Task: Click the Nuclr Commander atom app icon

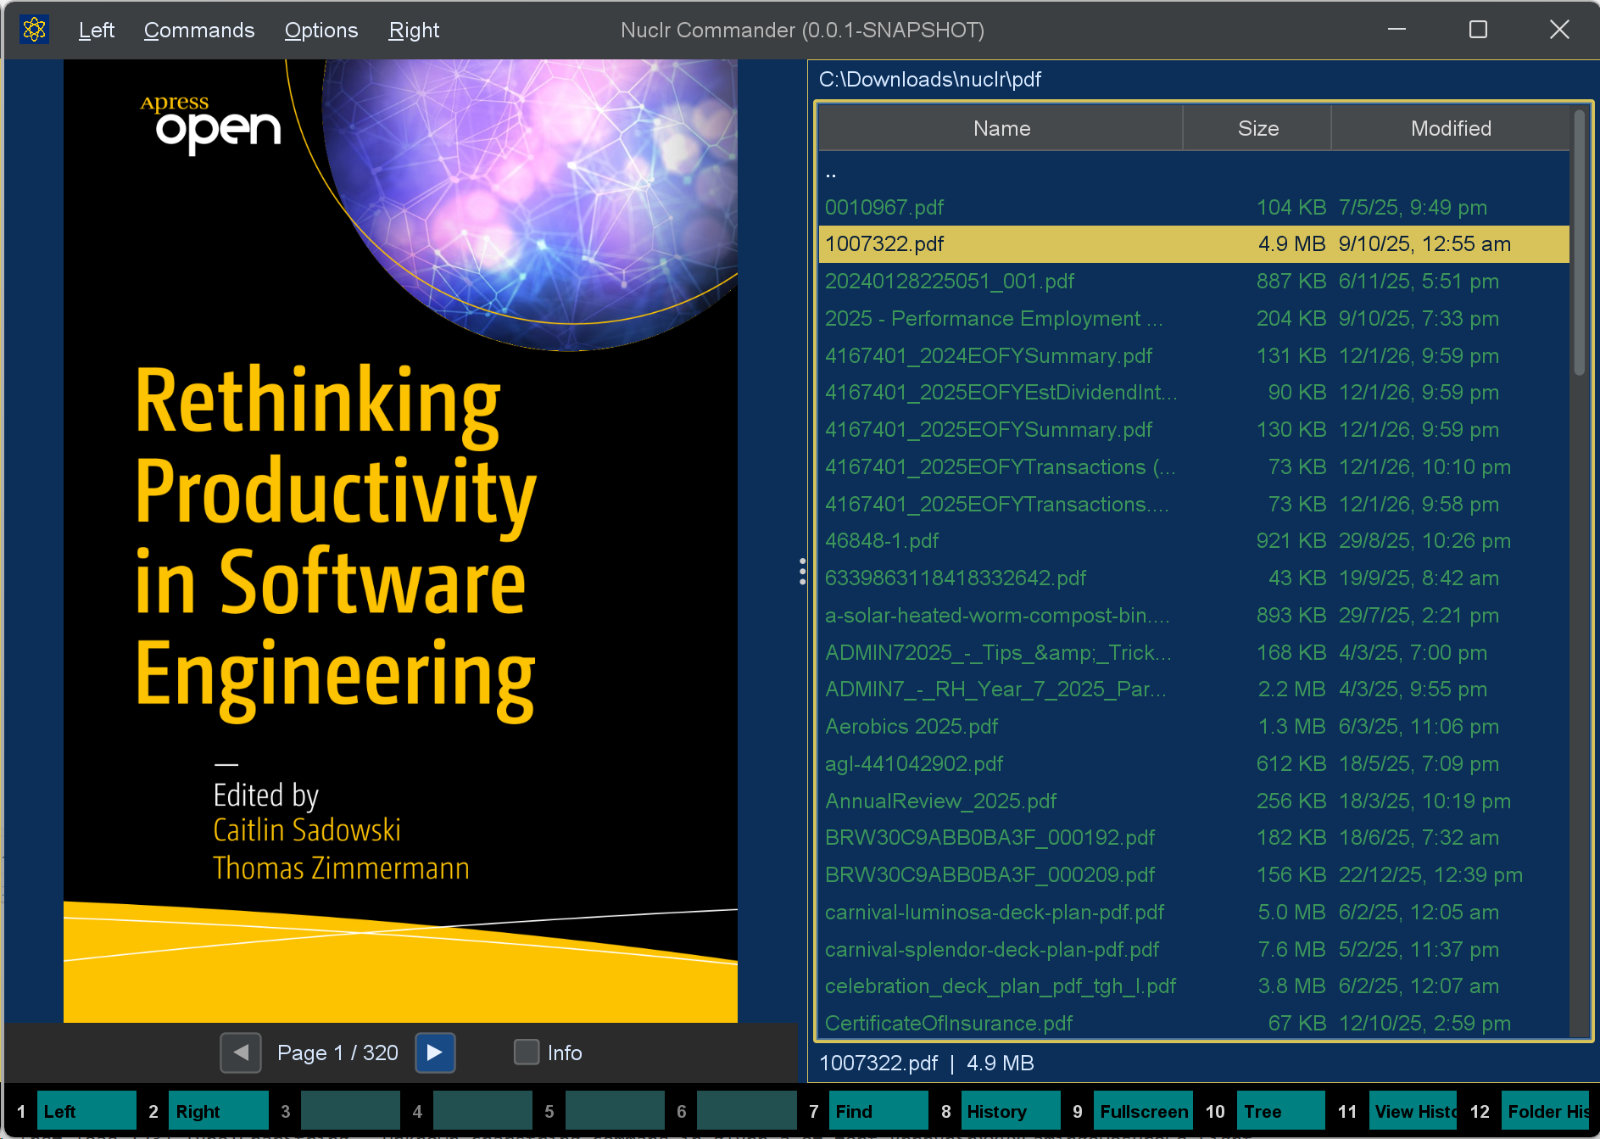Action: pyautogui.click(x=34, y=29)
